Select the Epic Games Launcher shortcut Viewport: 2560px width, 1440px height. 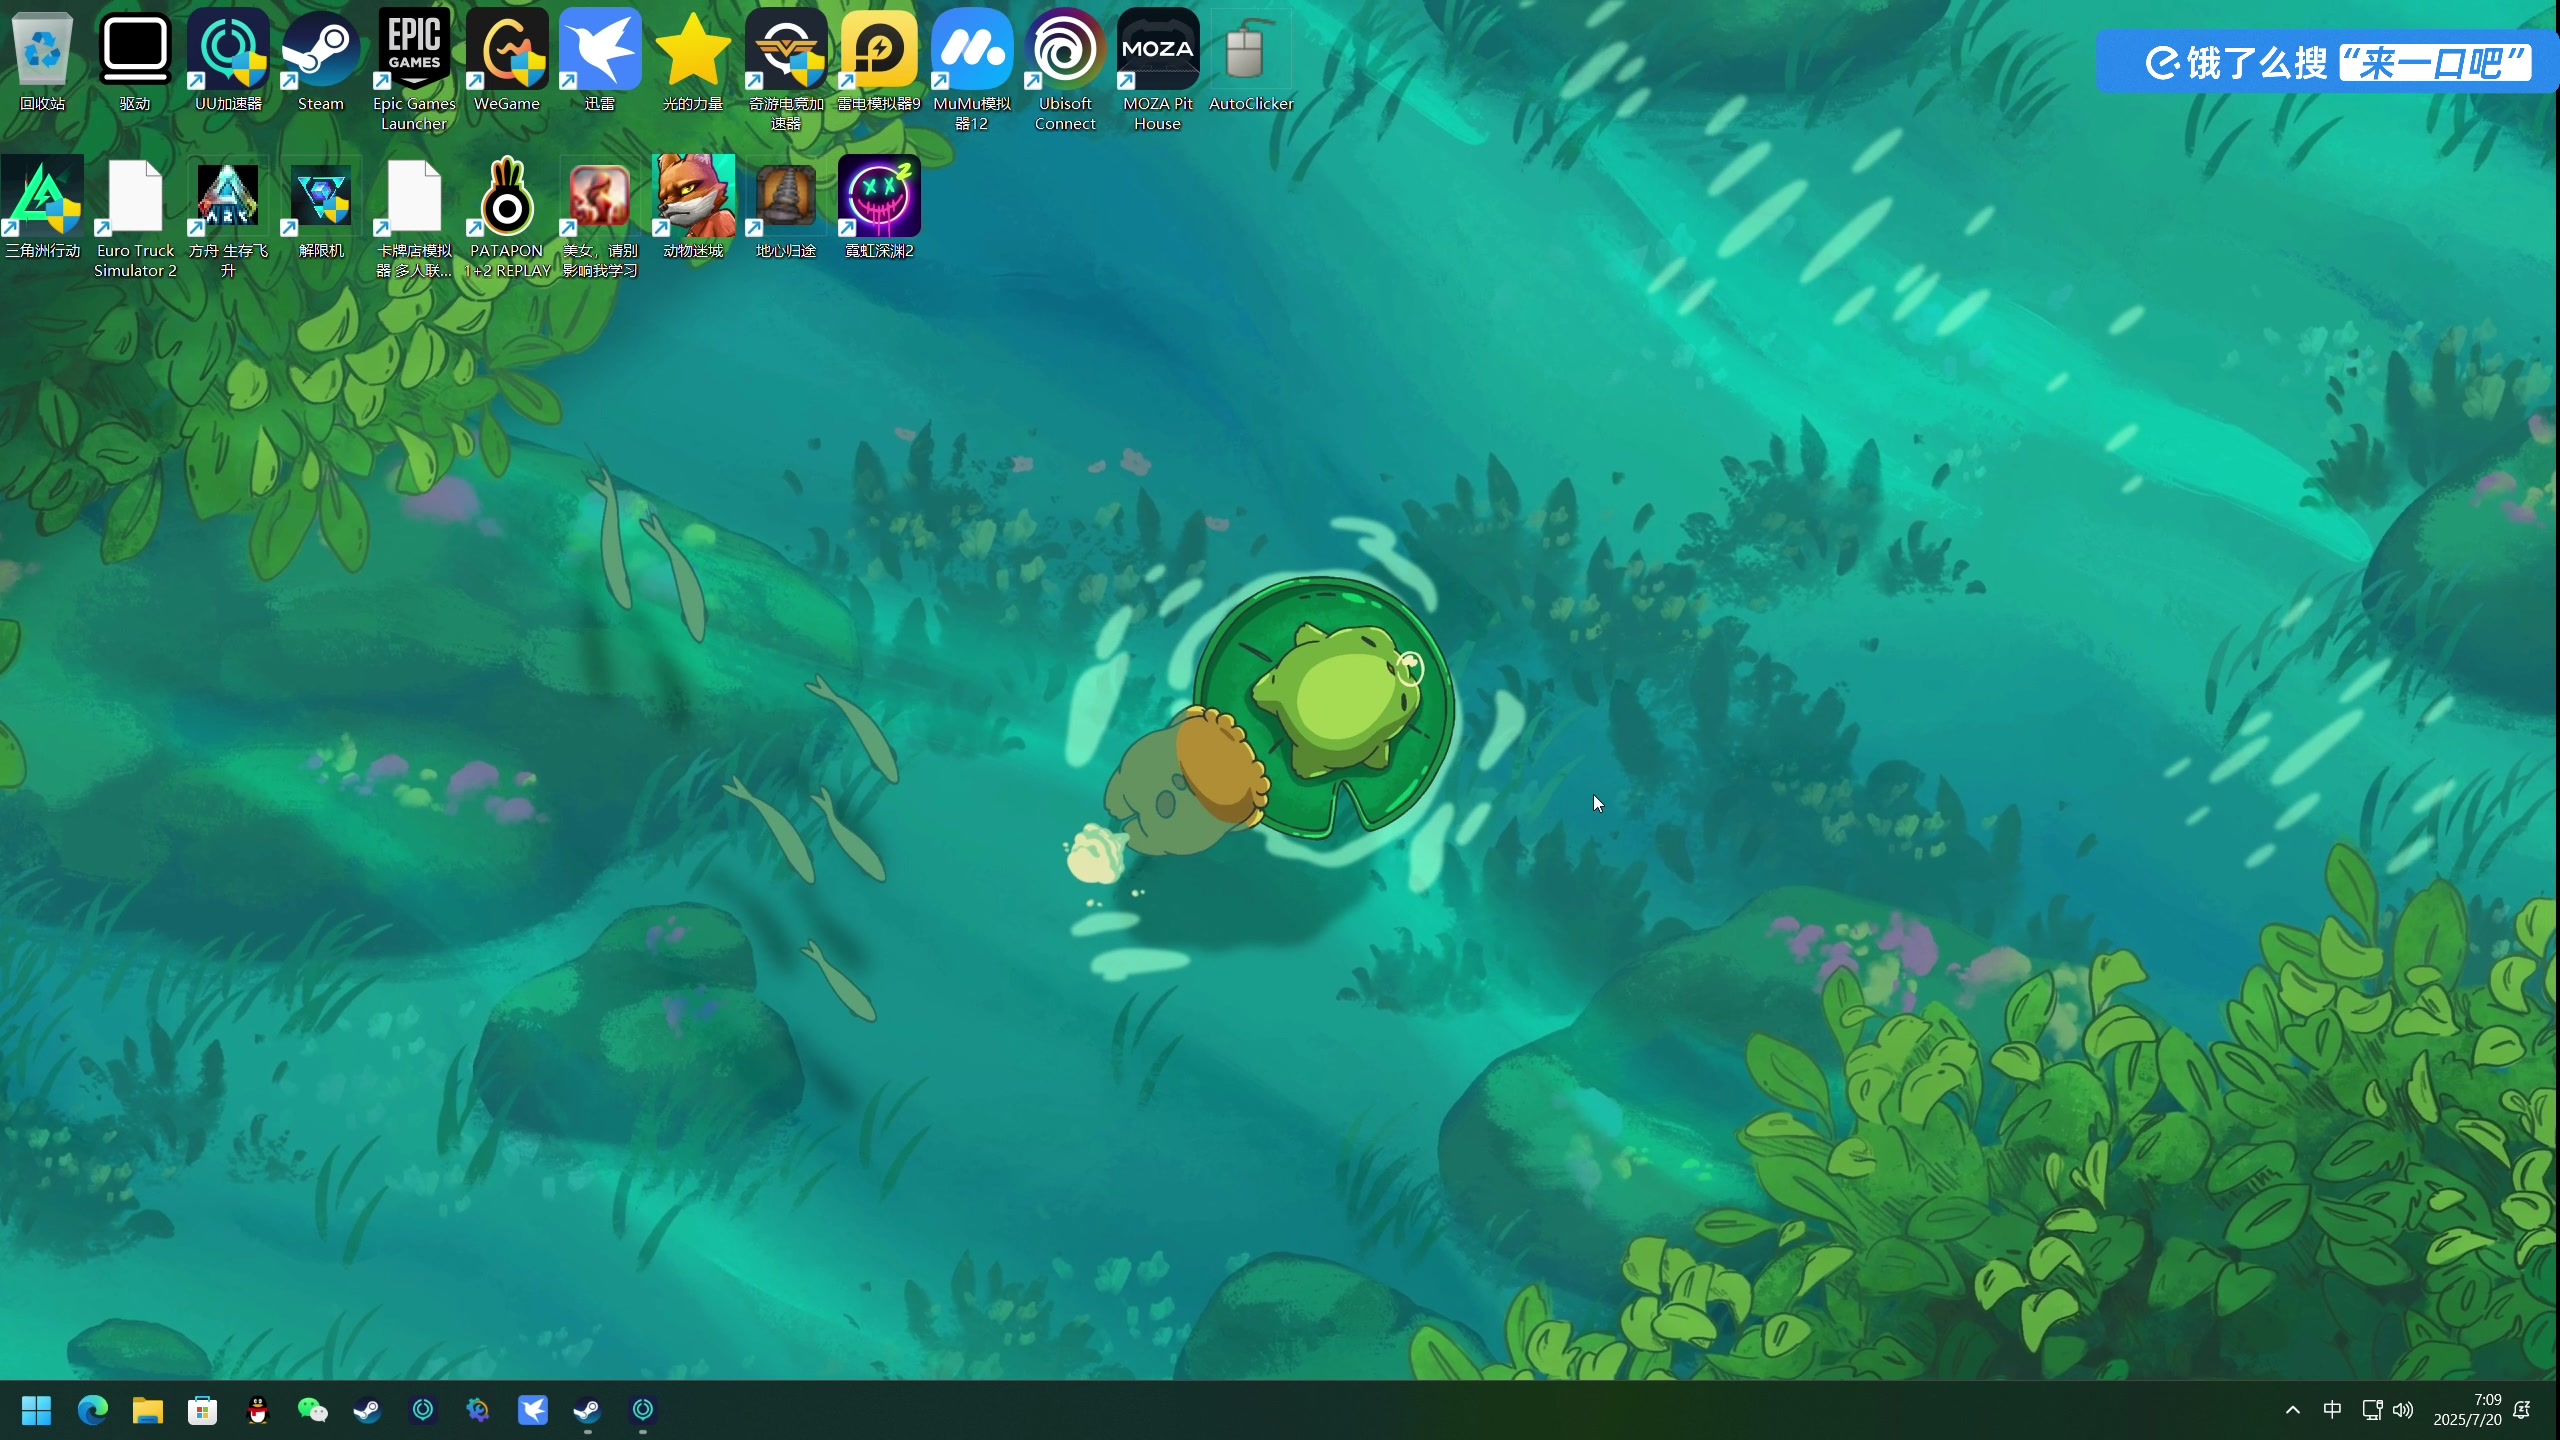[x=414, y=70]
